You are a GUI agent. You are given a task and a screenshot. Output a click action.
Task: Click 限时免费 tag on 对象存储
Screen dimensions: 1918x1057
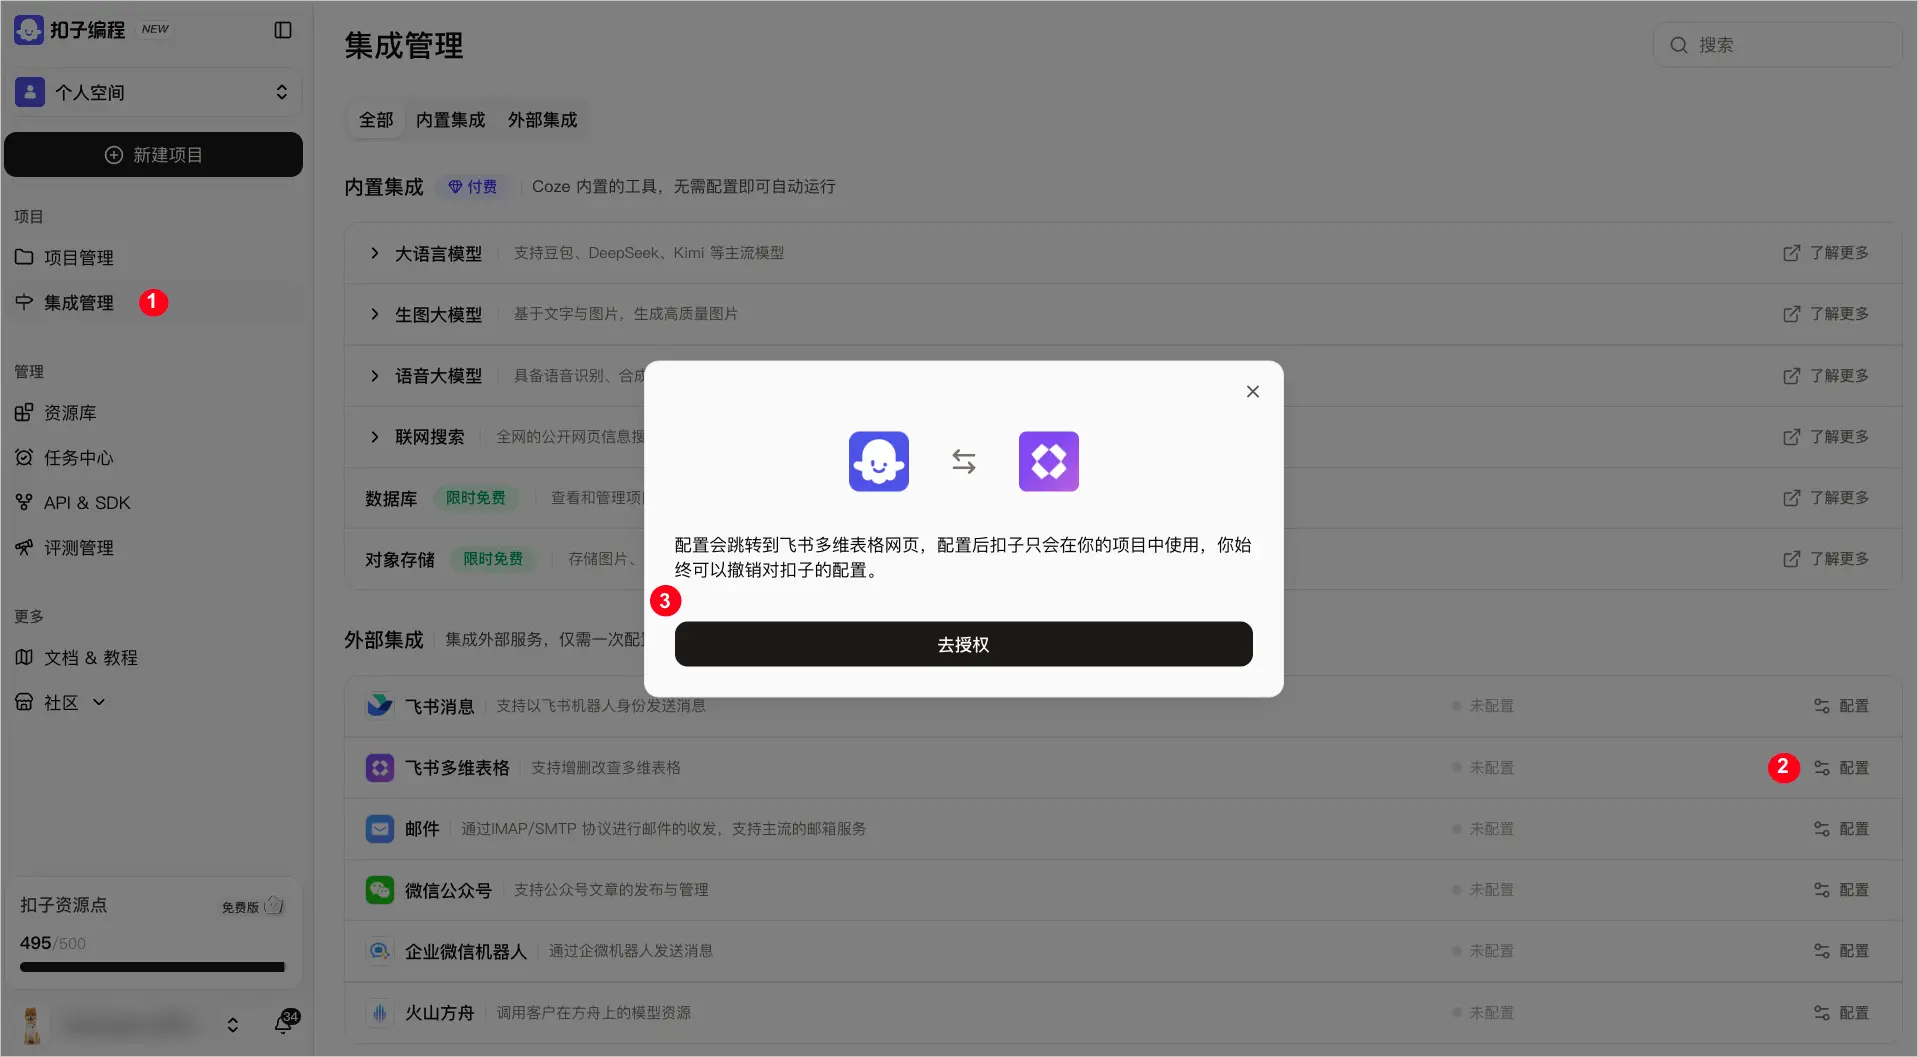[x=493, y=559]
